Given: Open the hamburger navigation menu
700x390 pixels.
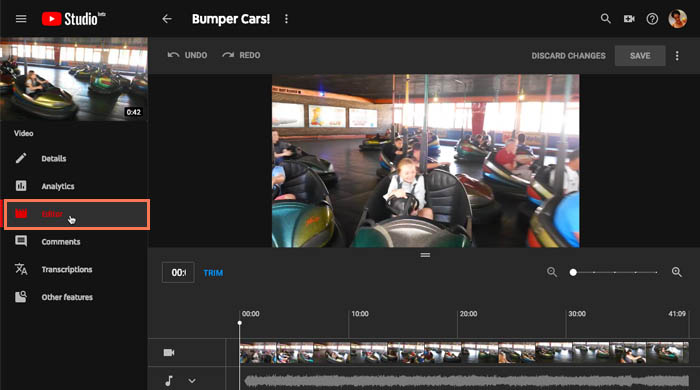Looking at the screenshot, I should 21,19.
